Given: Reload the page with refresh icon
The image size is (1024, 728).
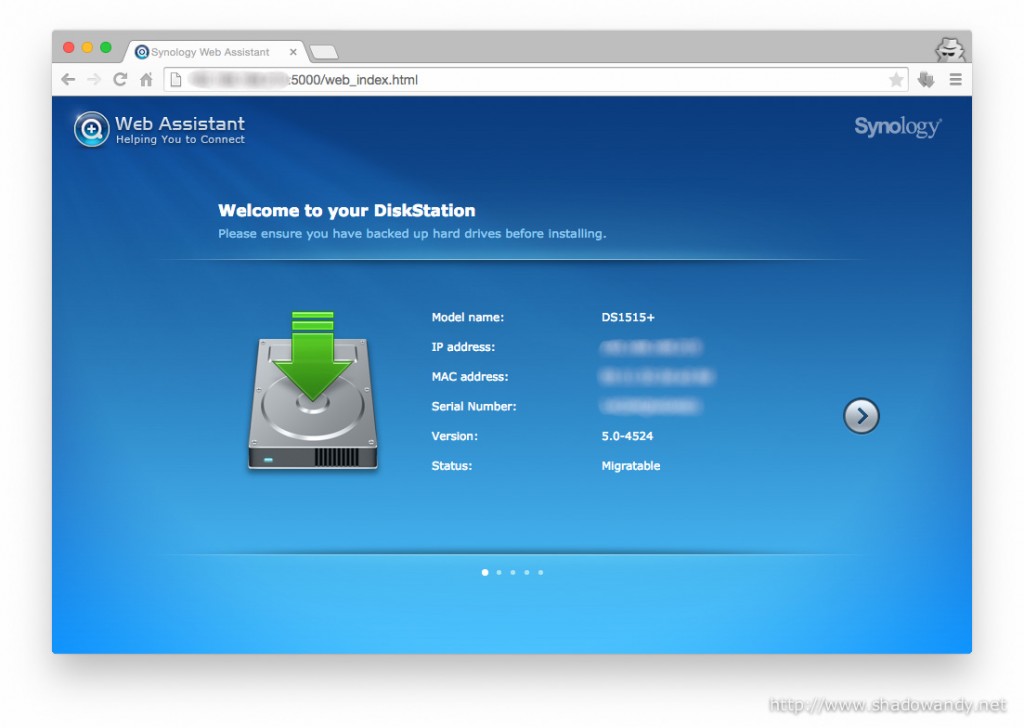Looking at the screenshot, I should coord(120,80).
